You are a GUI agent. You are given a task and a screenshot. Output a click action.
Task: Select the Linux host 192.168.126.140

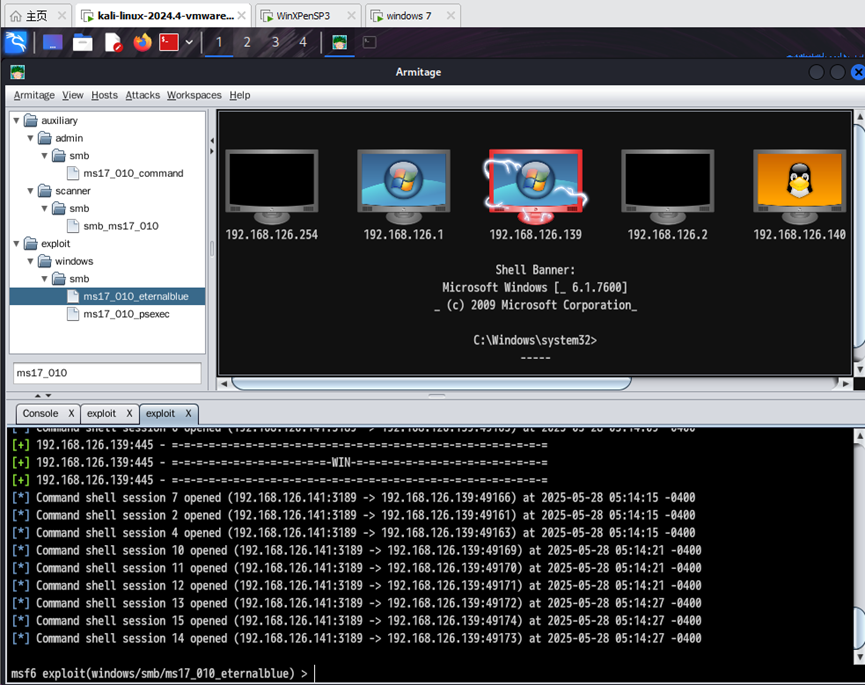coord(799,186)
